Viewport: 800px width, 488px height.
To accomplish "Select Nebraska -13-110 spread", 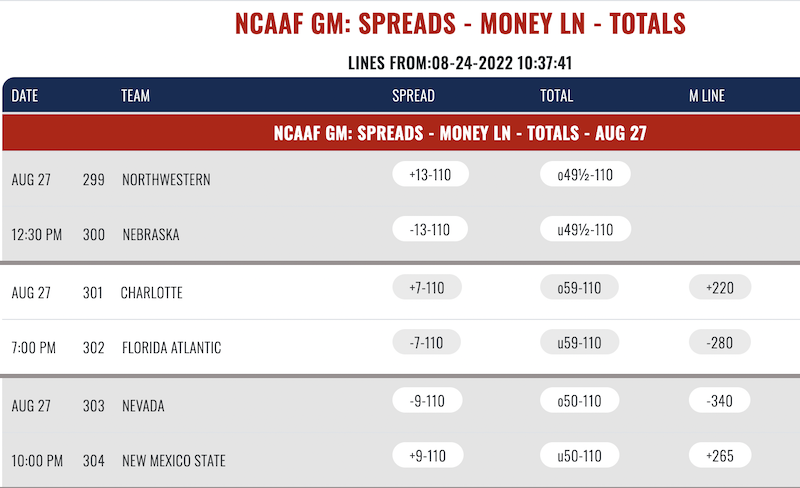I will click(x=429, y=229).
